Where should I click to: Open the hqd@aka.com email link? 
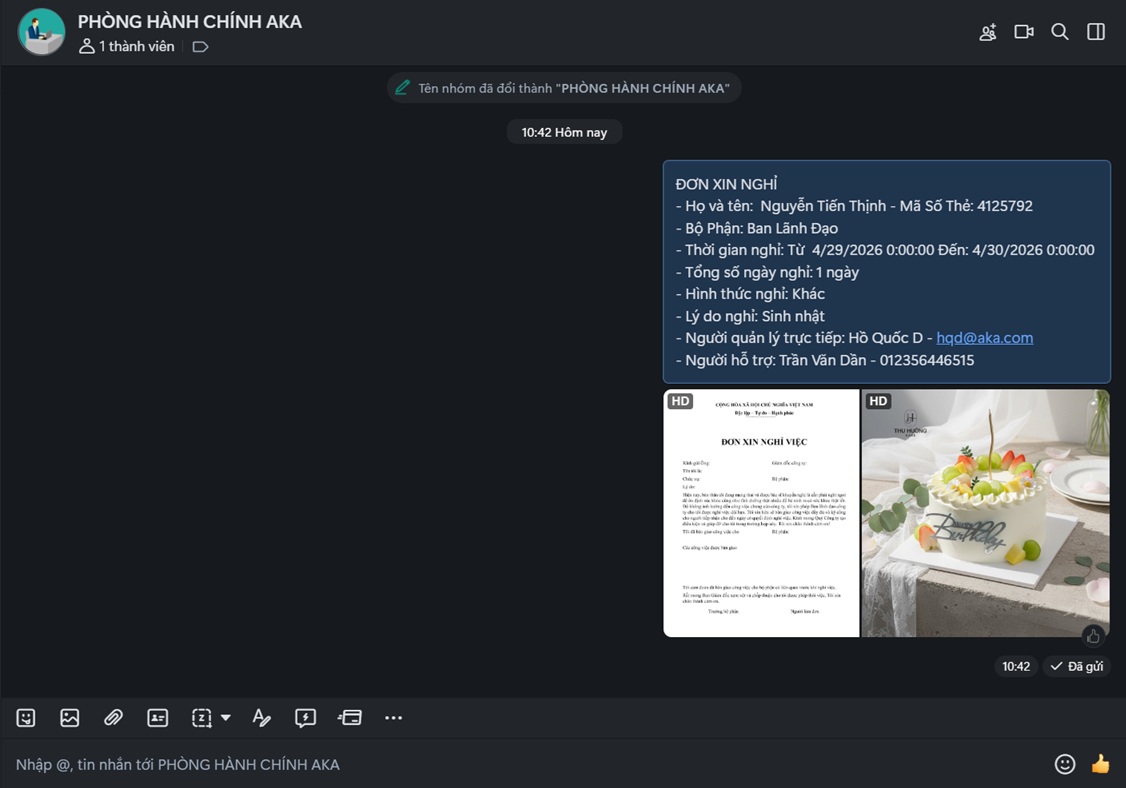[984, 338]
